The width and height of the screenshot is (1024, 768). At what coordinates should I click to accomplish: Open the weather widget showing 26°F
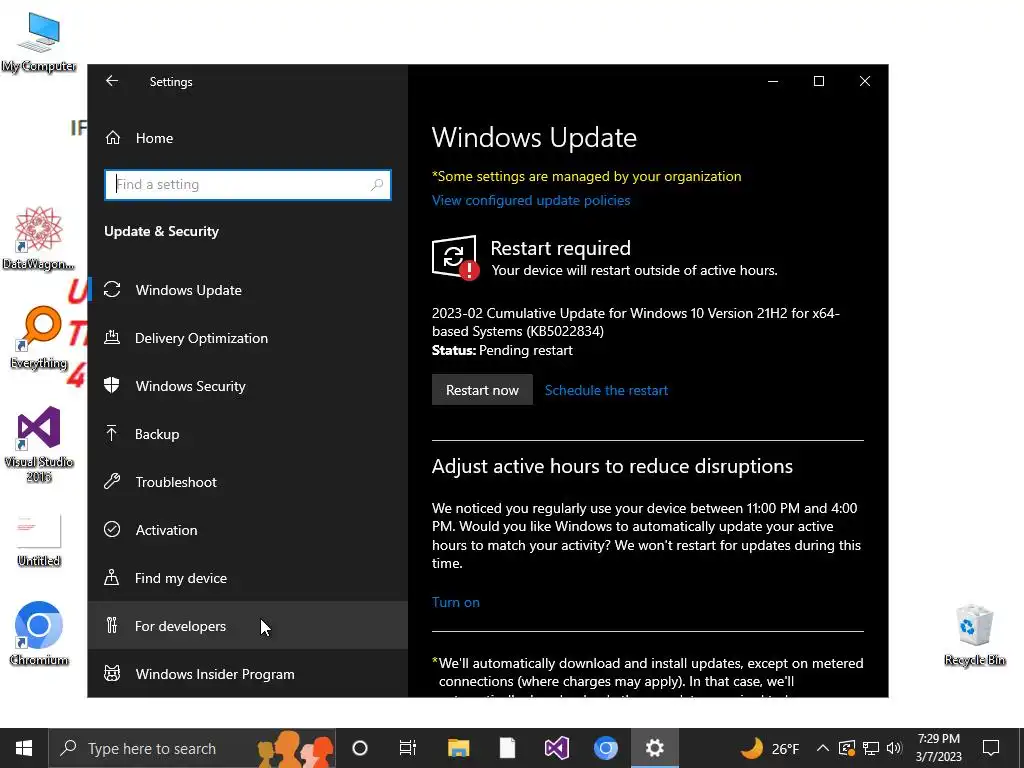(x=770, y=748)
